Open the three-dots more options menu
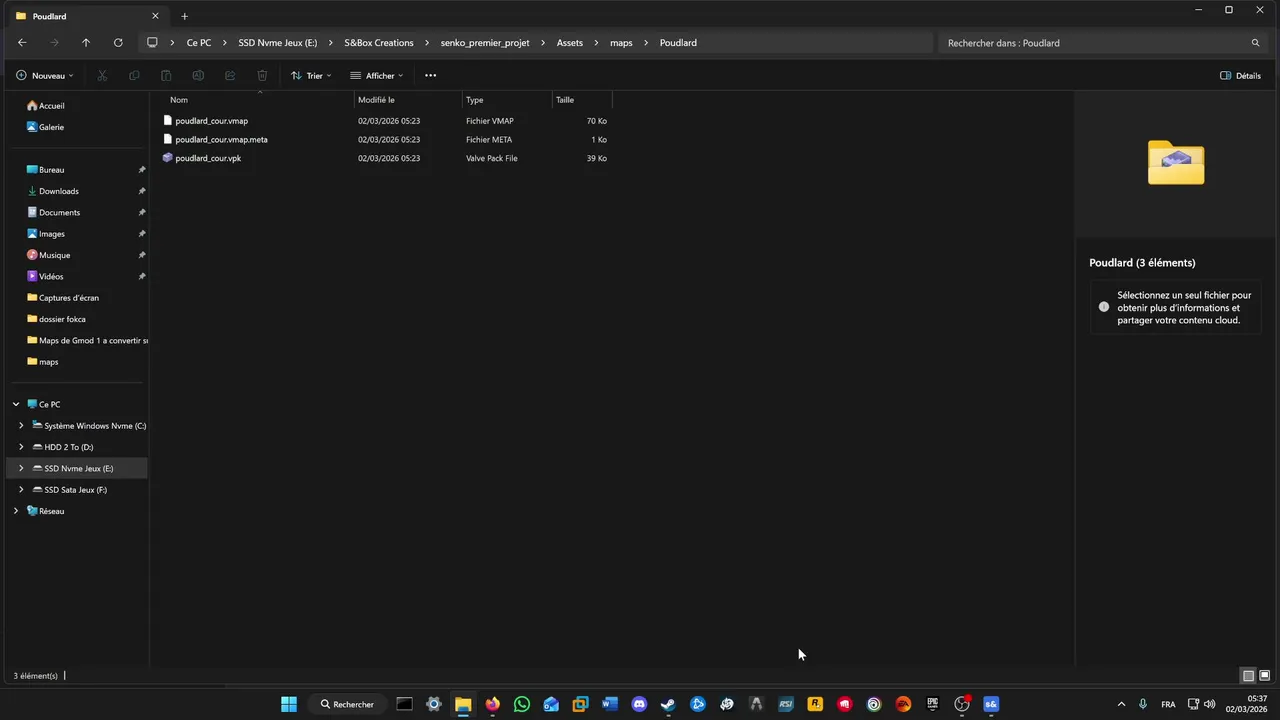 click(x=431, y=75)
